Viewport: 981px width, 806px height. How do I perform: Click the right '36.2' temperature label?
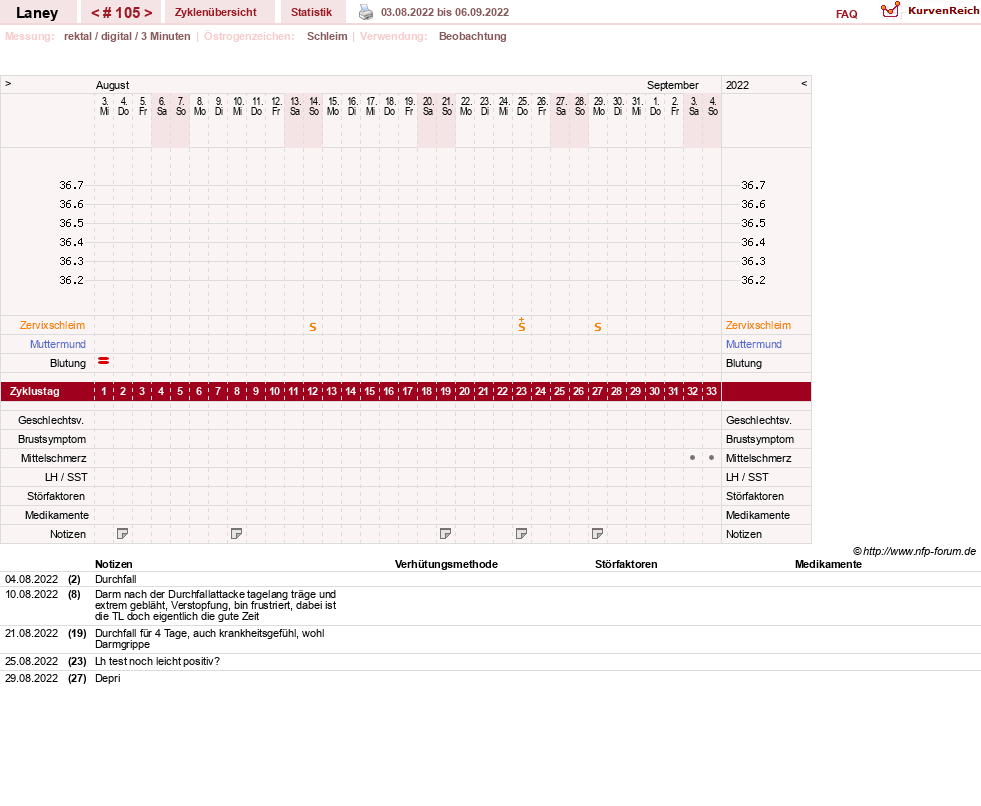coord(753,280)
